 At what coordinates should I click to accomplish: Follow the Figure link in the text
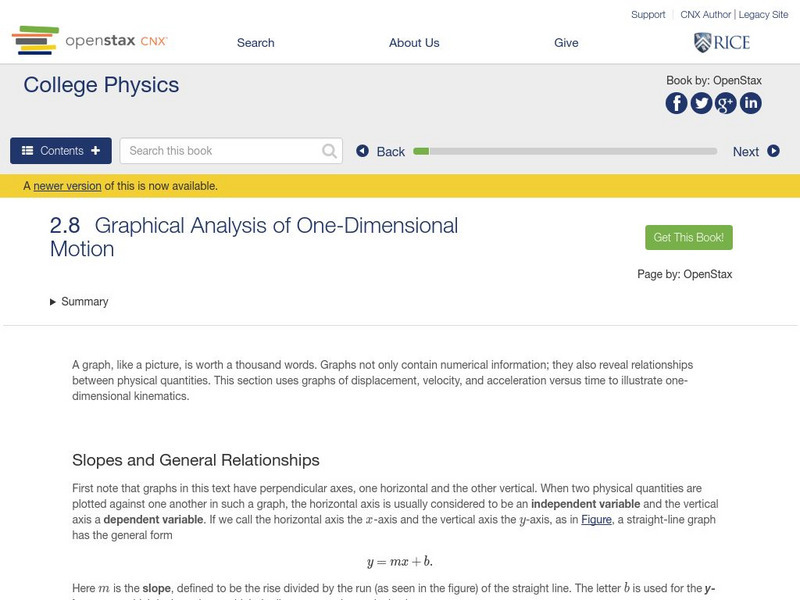[x=596, y=520]
